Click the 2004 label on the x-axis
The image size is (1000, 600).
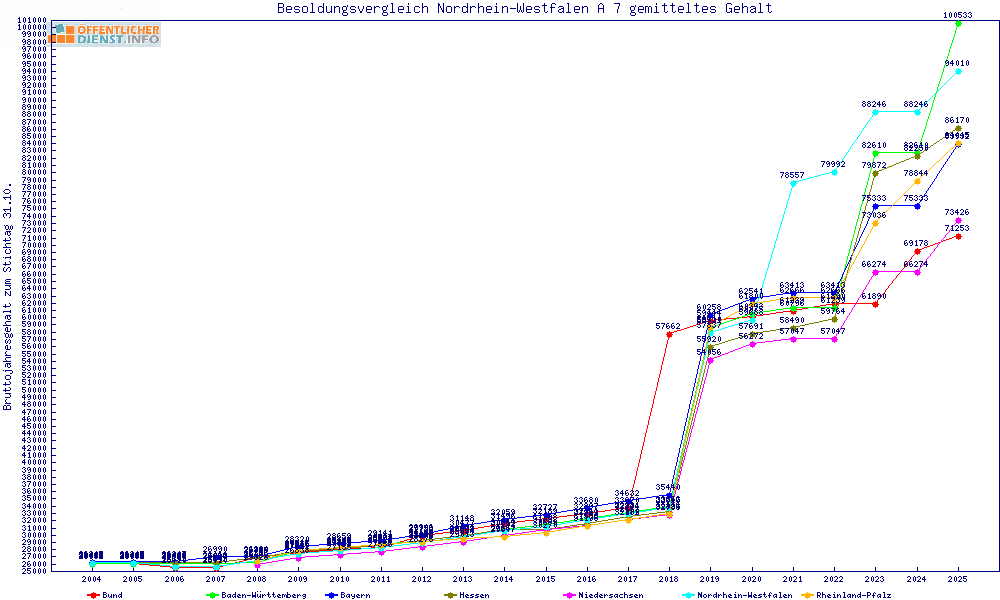click(92, 579)
